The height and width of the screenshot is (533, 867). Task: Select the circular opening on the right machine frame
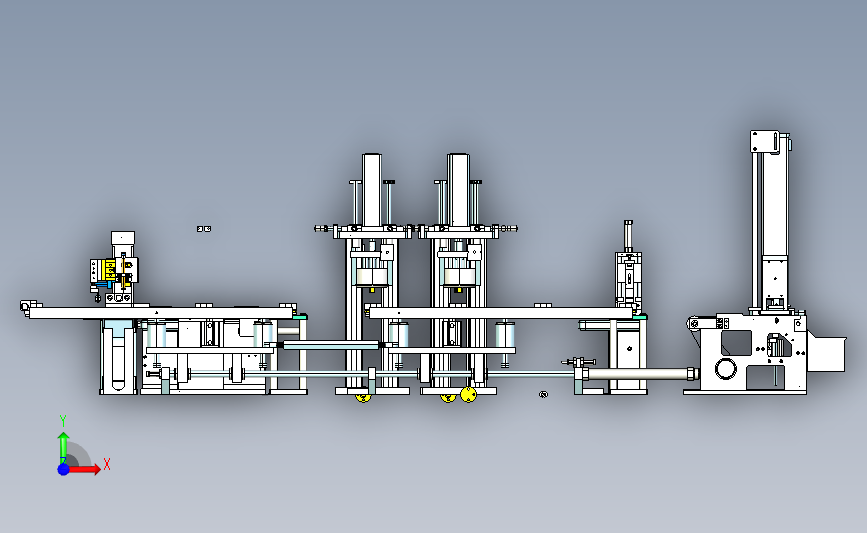(726, 368)
